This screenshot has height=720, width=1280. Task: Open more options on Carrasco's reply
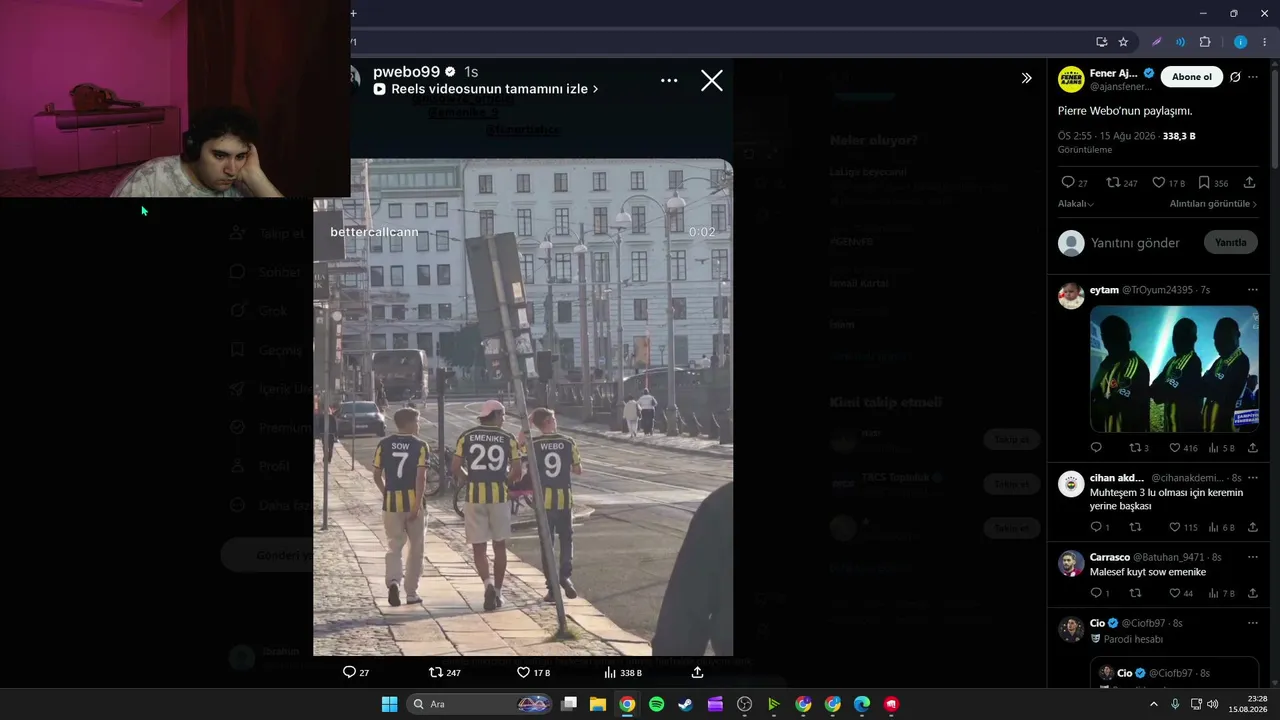click(1253, 557)
